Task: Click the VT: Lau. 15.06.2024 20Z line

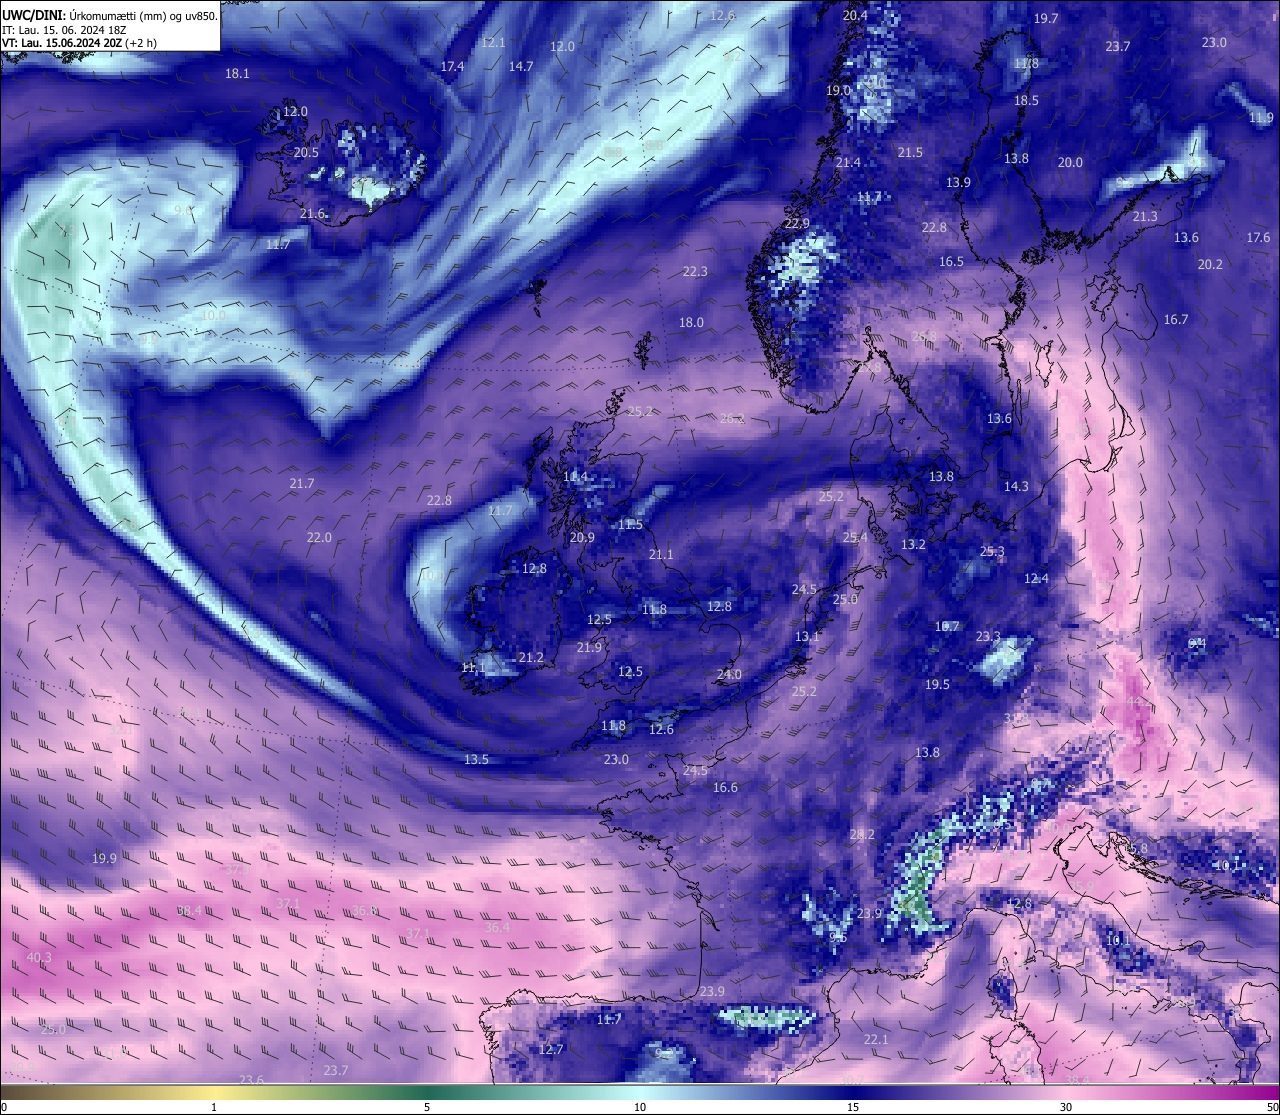Action: click(x=79, y=43)
